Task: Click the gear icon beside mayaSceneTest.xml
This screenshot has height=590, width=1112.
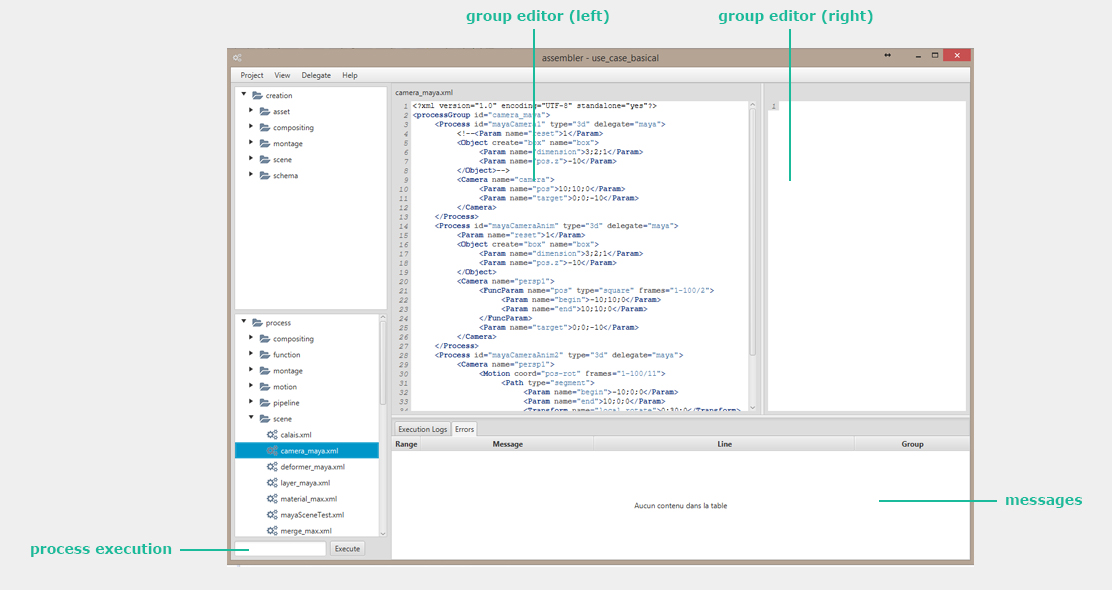Action: [272, 515]
